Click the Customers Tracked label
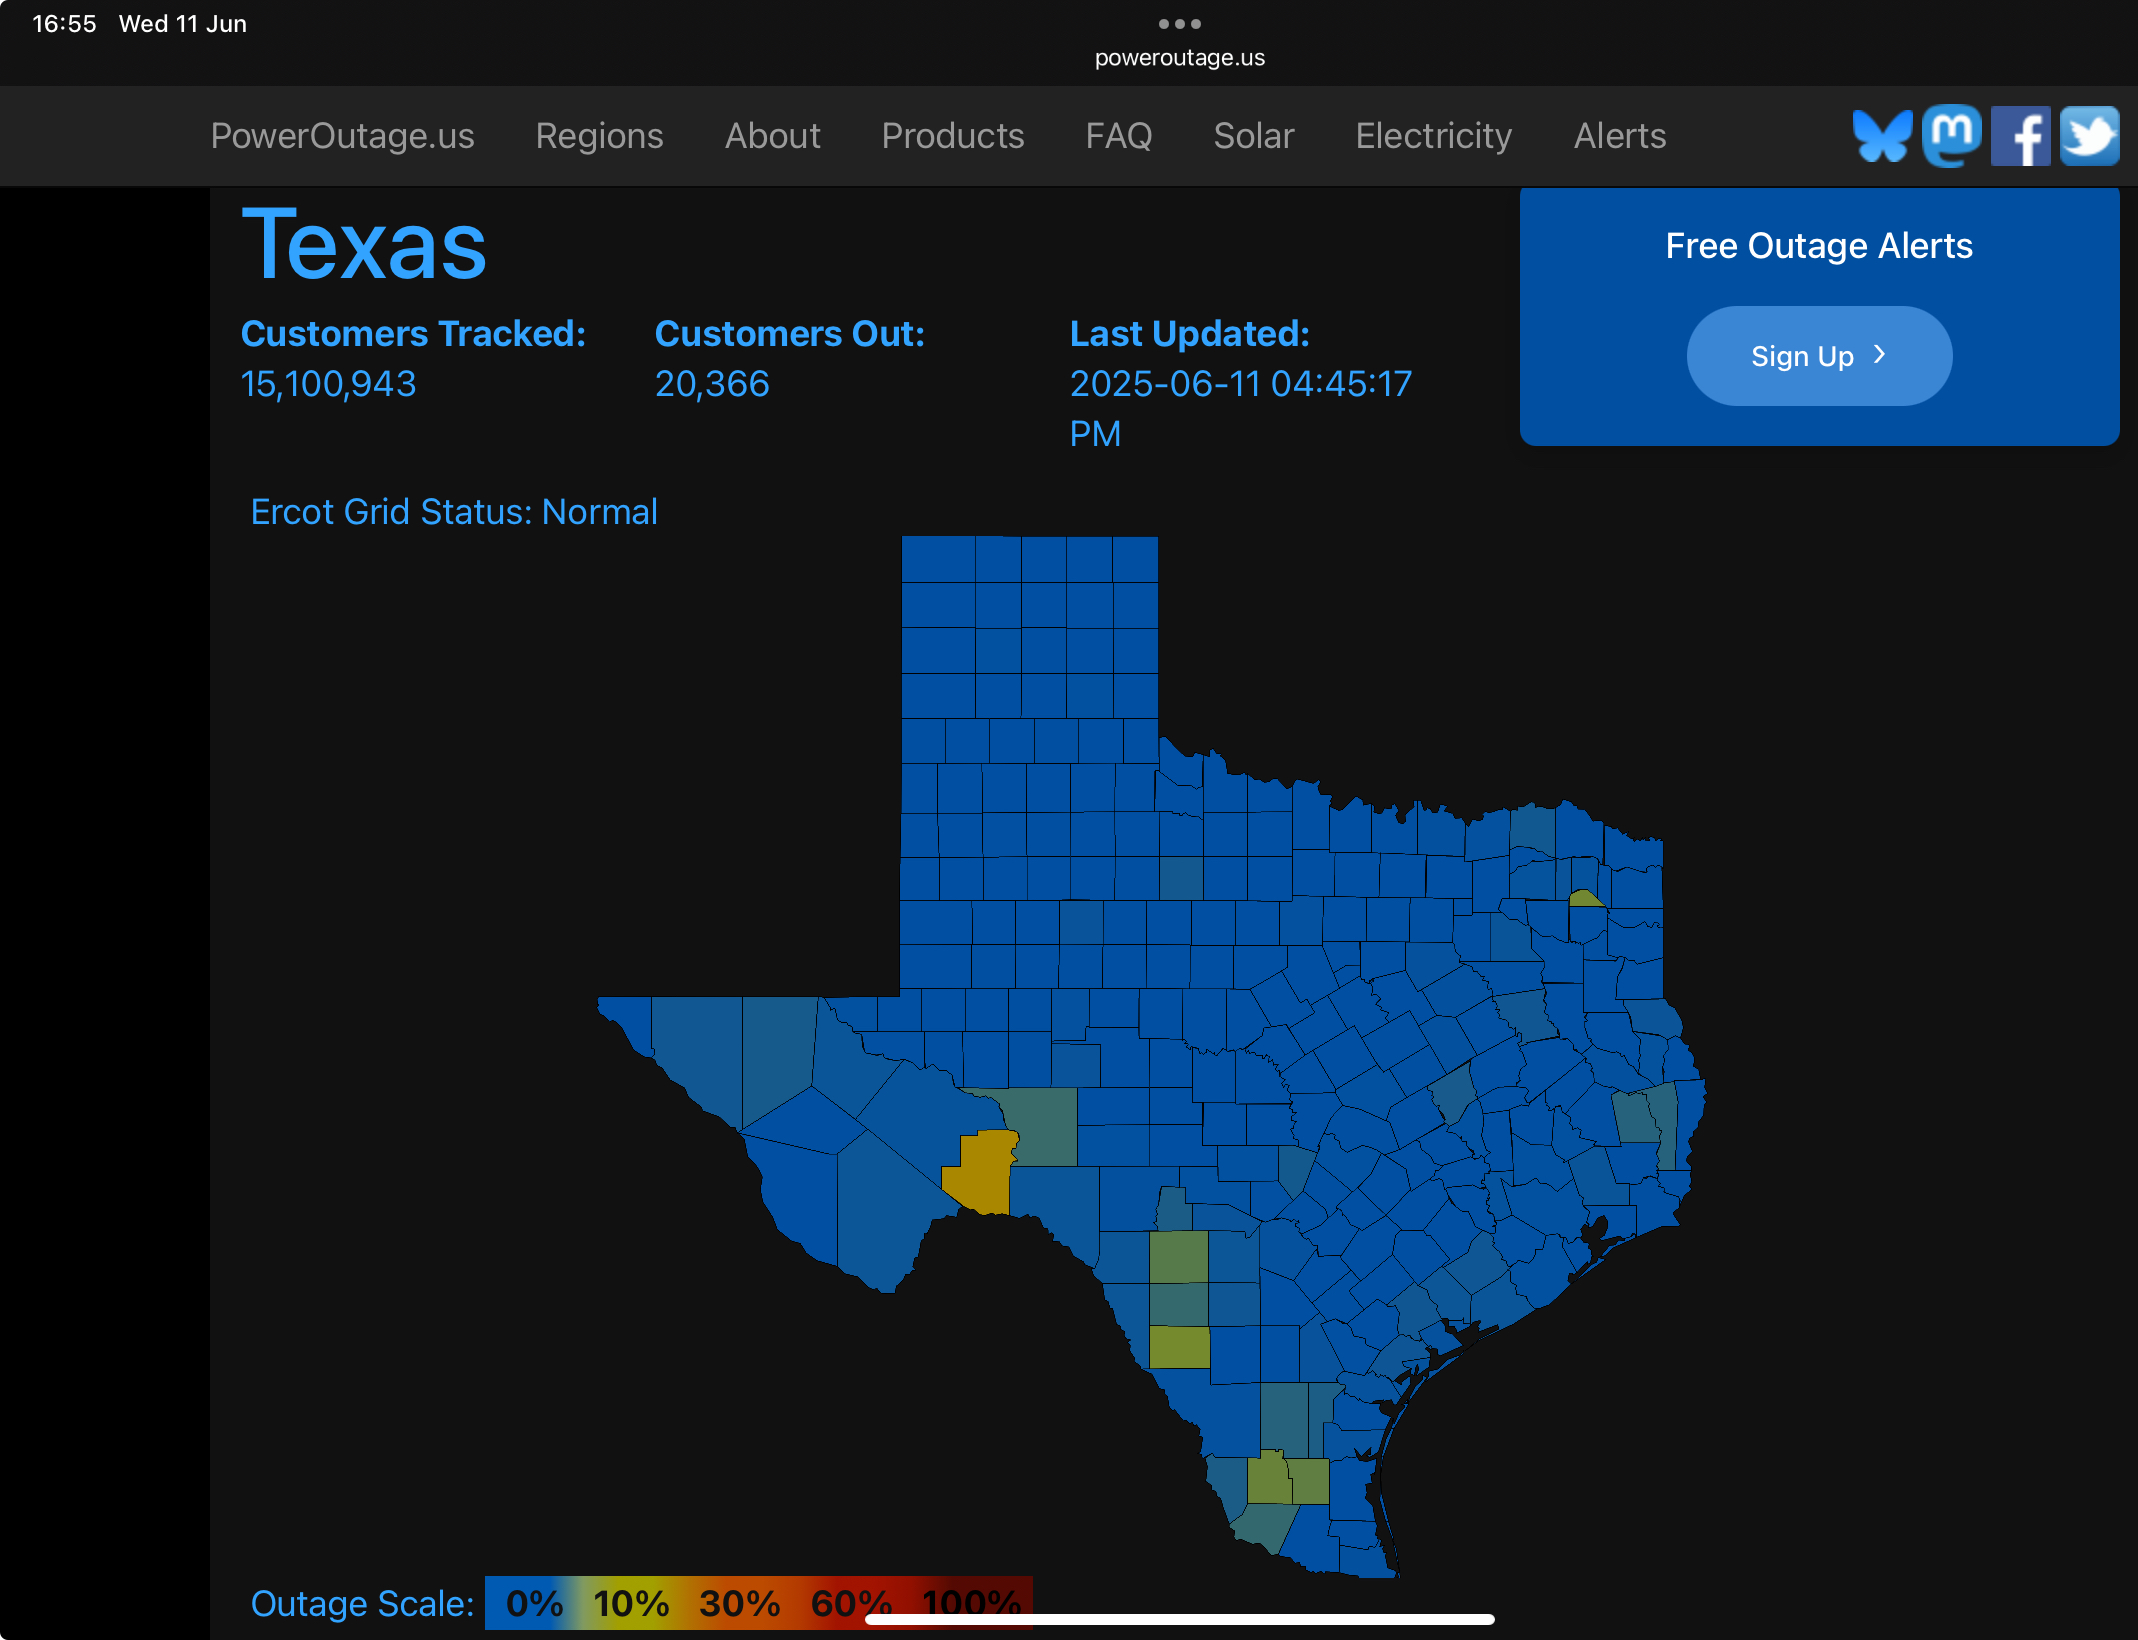Screen dimensions: 2138x1640 [413, 334]
